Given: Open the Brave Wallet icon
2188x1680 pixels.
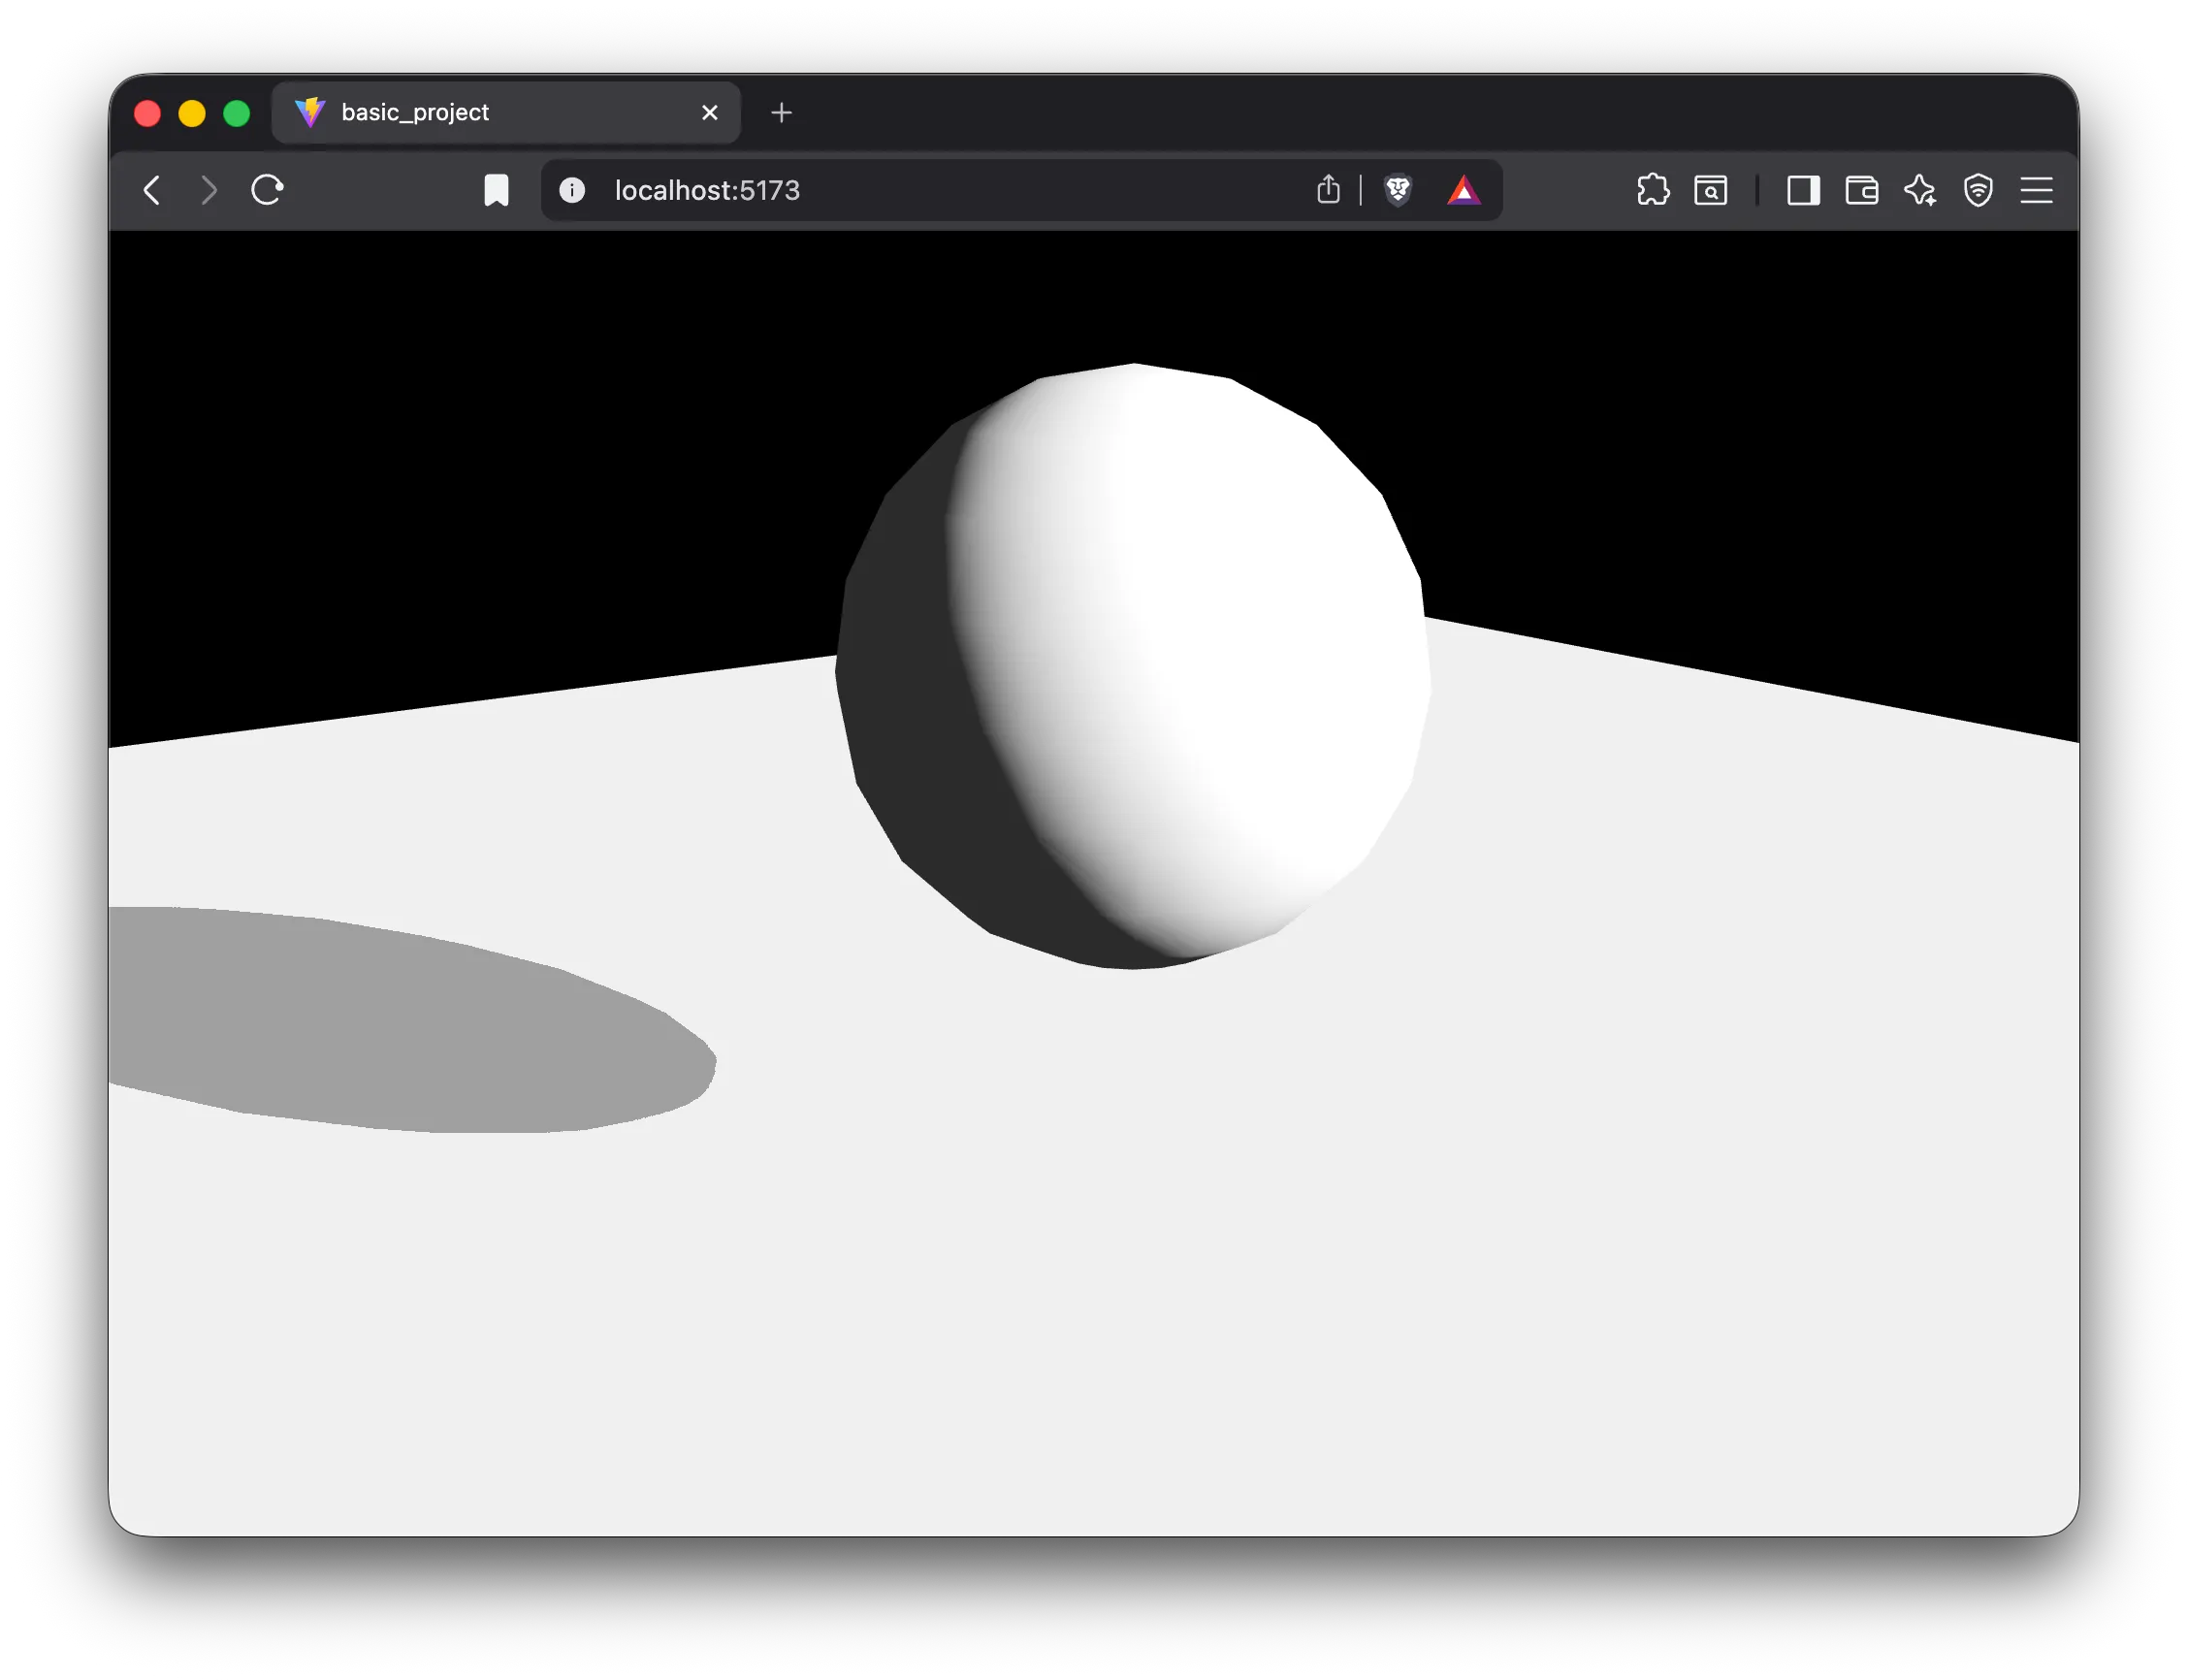Looking at the screenshot, I should [1861, 190].
